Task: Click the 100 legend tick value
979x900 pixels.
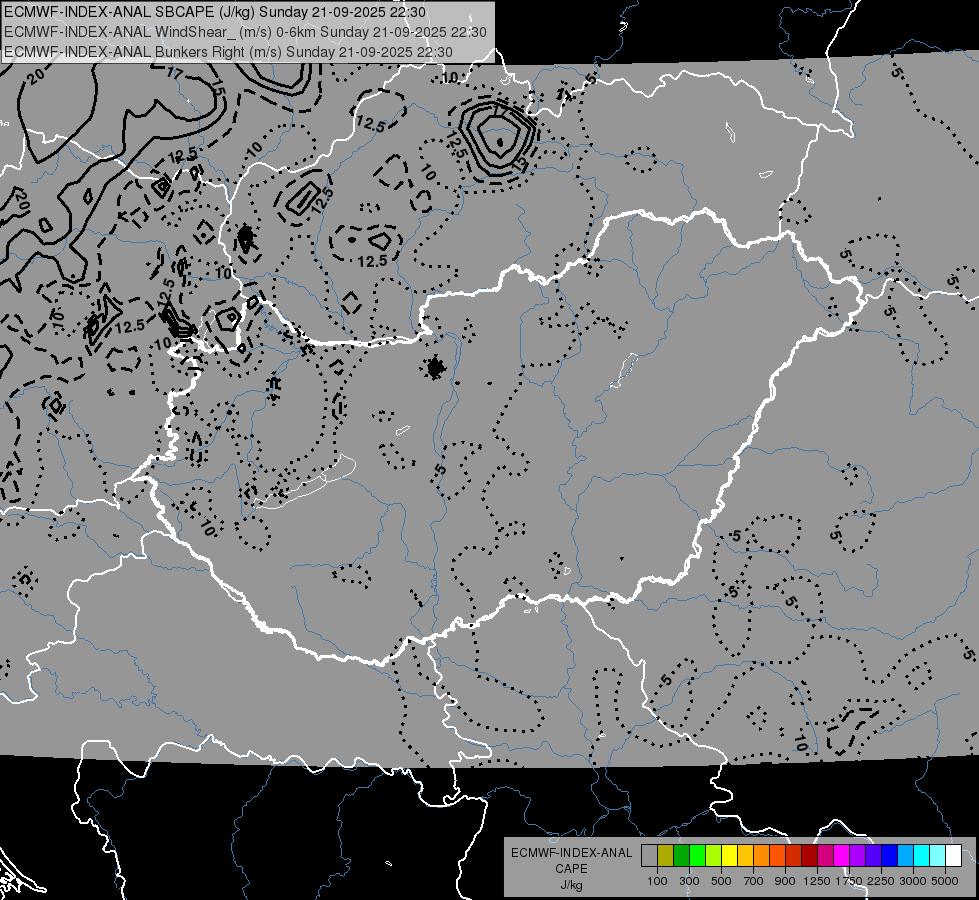Action: (657, 881)
